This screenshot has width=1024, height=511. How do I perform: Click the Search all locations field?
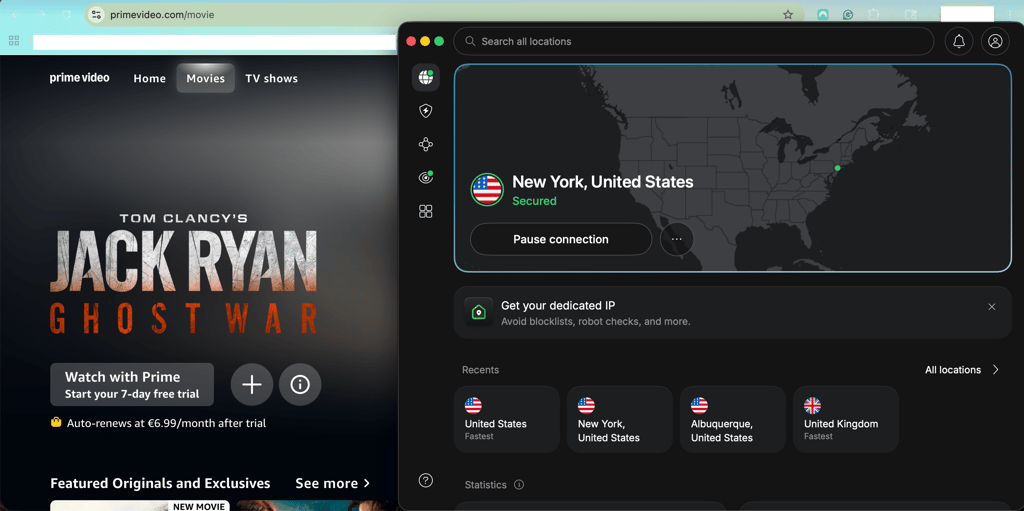(x=694, y=41)
